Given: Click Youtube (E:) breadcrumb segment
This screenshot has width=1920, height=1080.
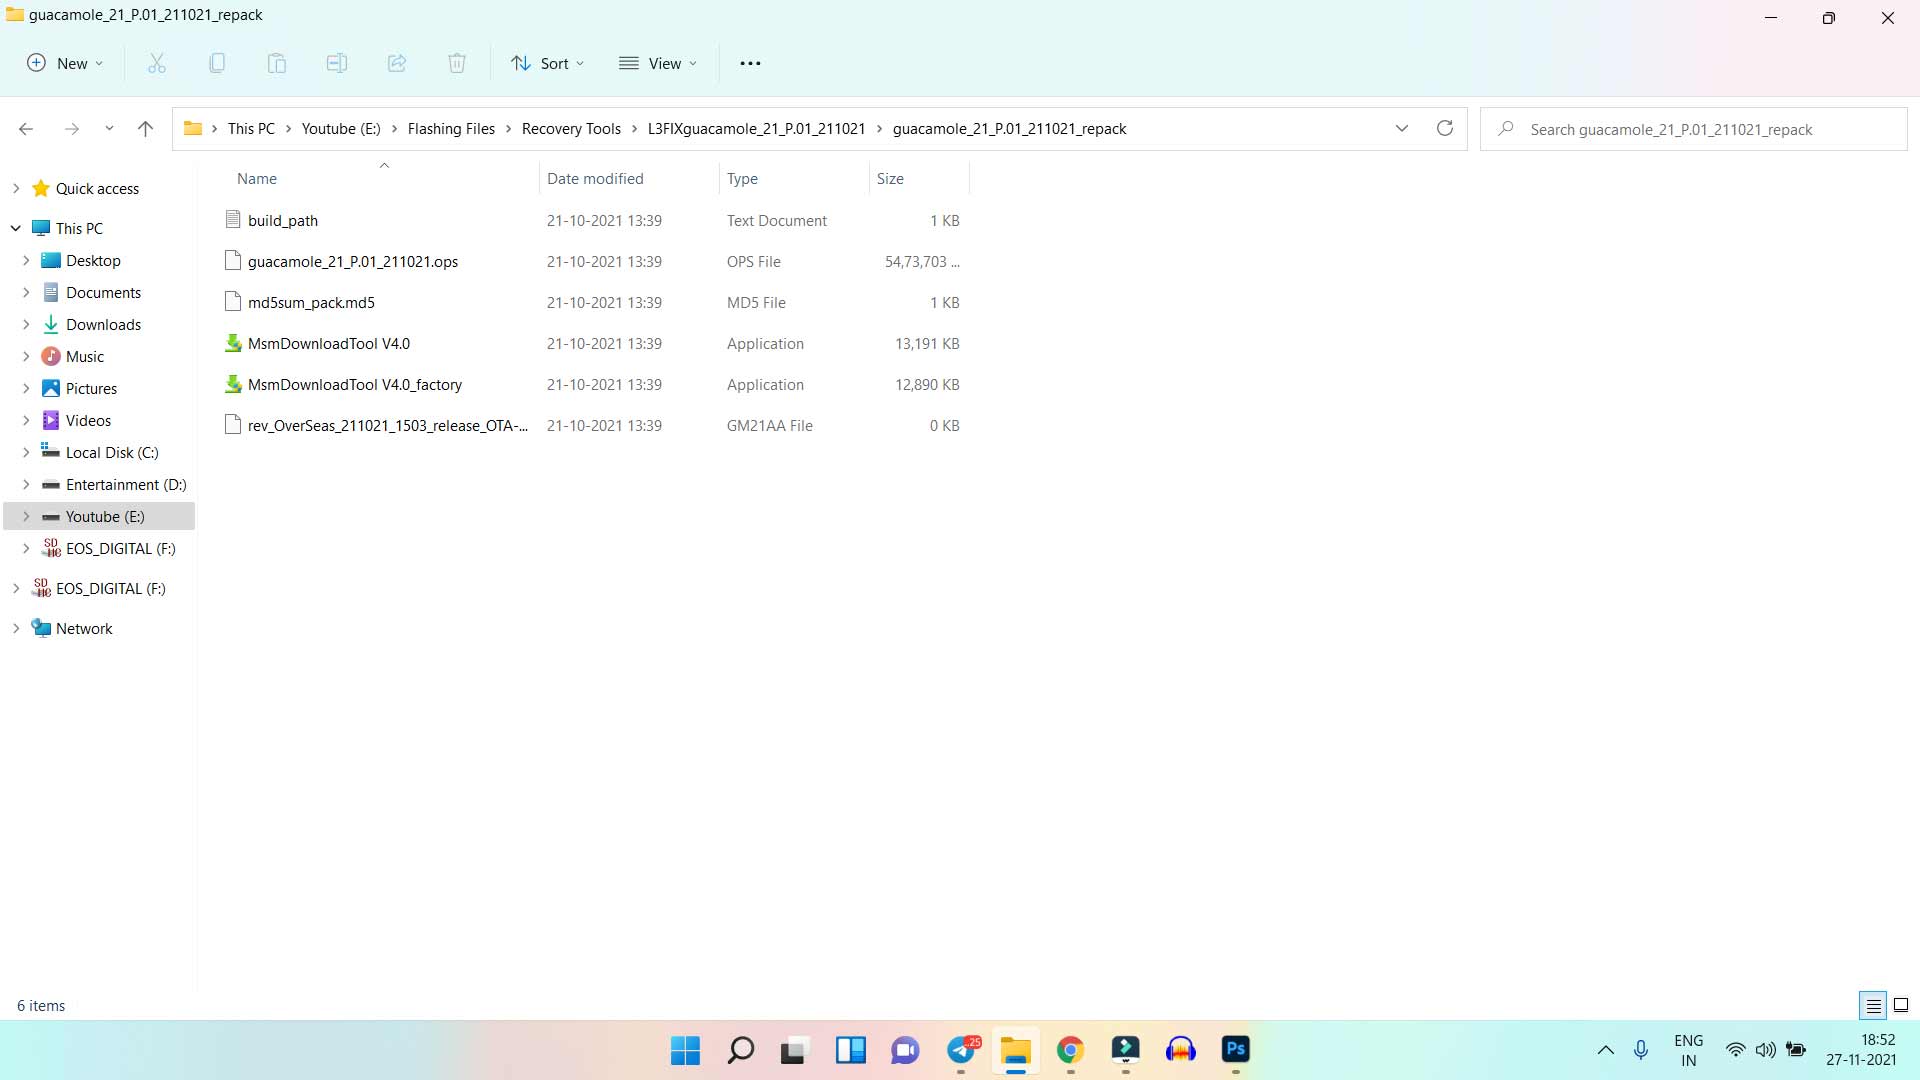Looking at the screenshot, I should pos(341,128).
